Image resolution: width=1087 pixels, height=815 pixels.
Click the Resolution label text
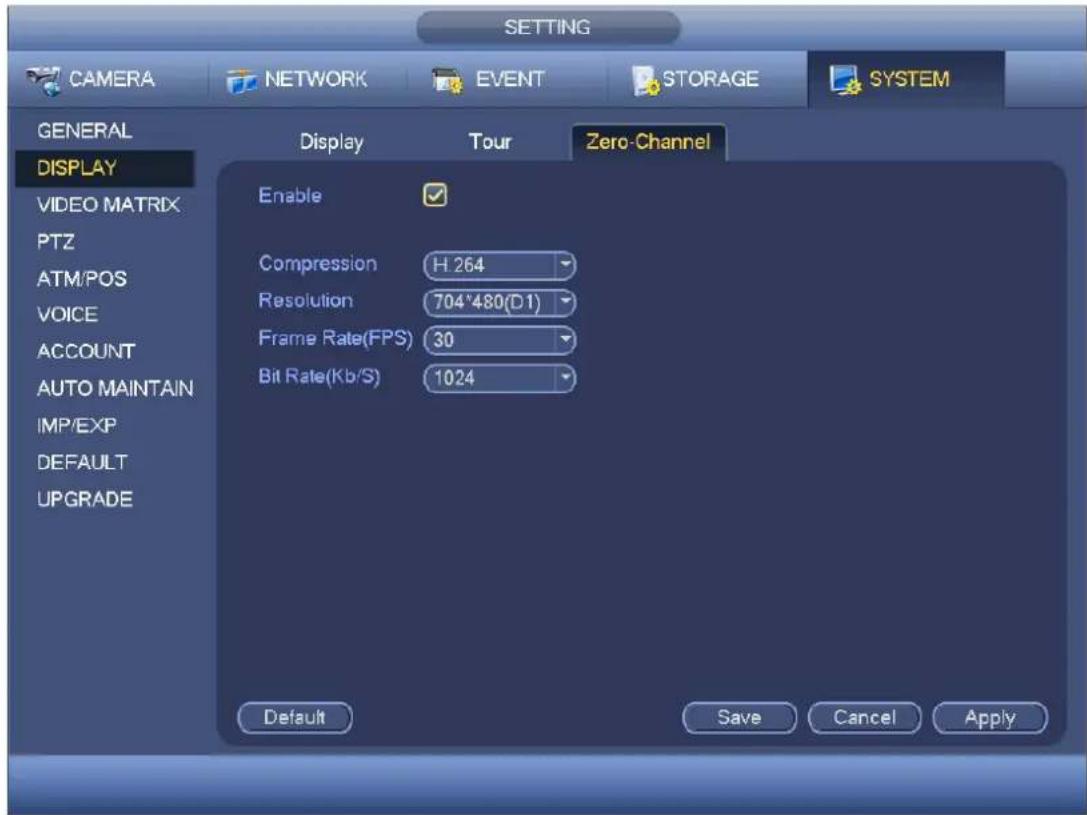pos(306,301)
